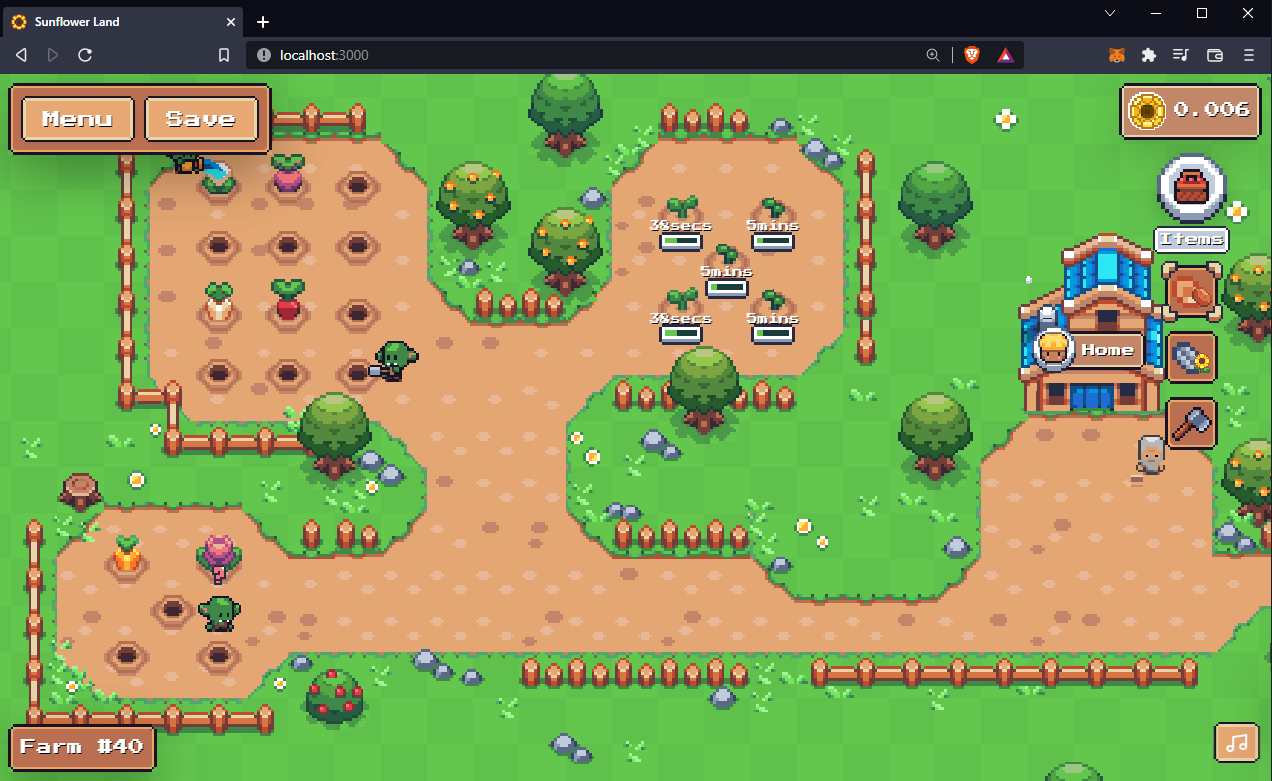Open a new browser tab
Viewport: 1272px width, 781px height.
point(263,21)
